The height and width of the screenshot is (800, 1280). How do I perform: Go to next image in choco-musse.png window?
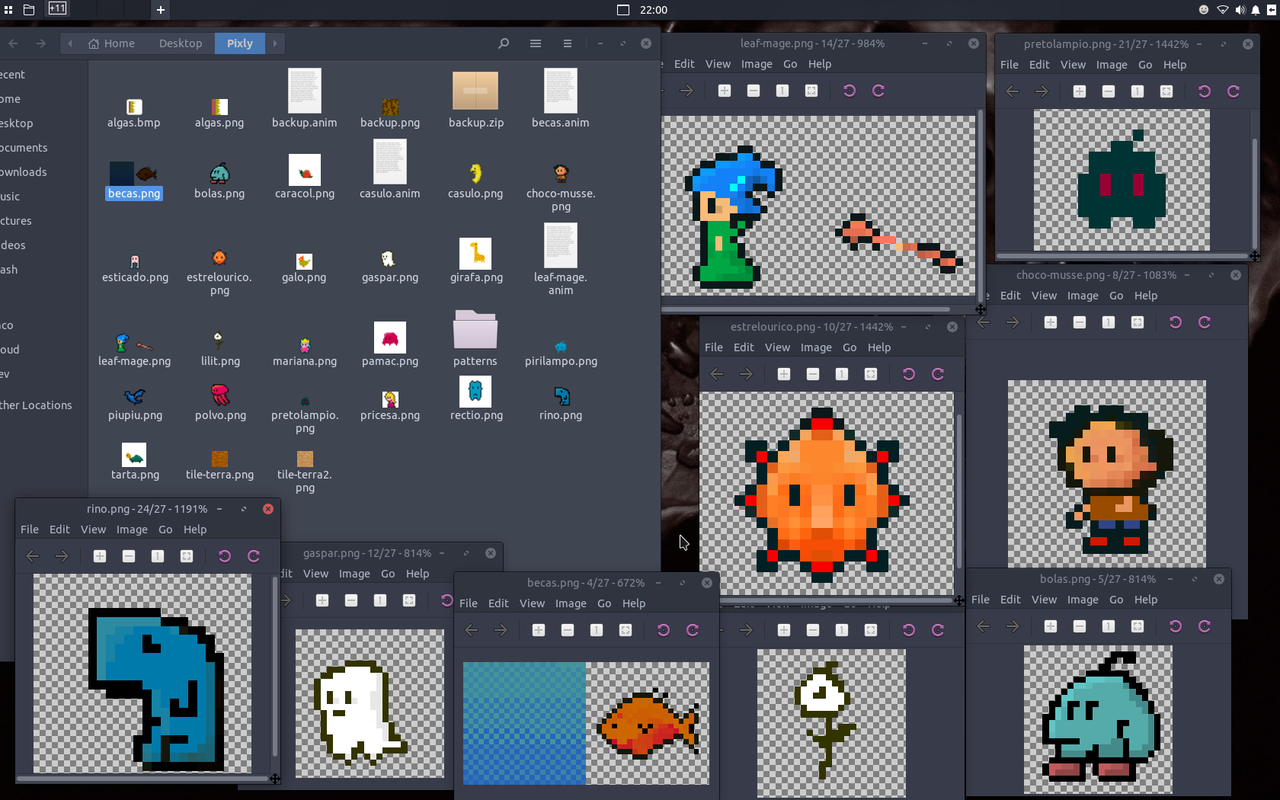point(1012,322)
